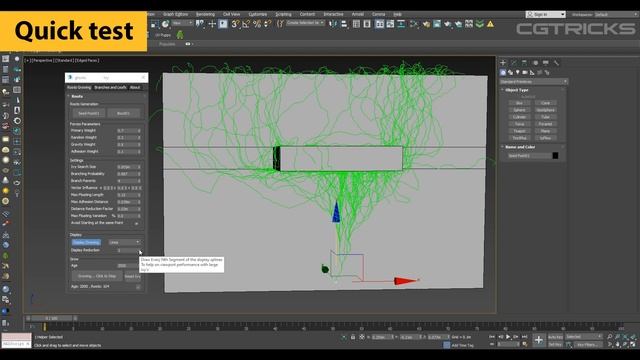
Task: Click the Play Animation button
Action: tap(508, 337)
